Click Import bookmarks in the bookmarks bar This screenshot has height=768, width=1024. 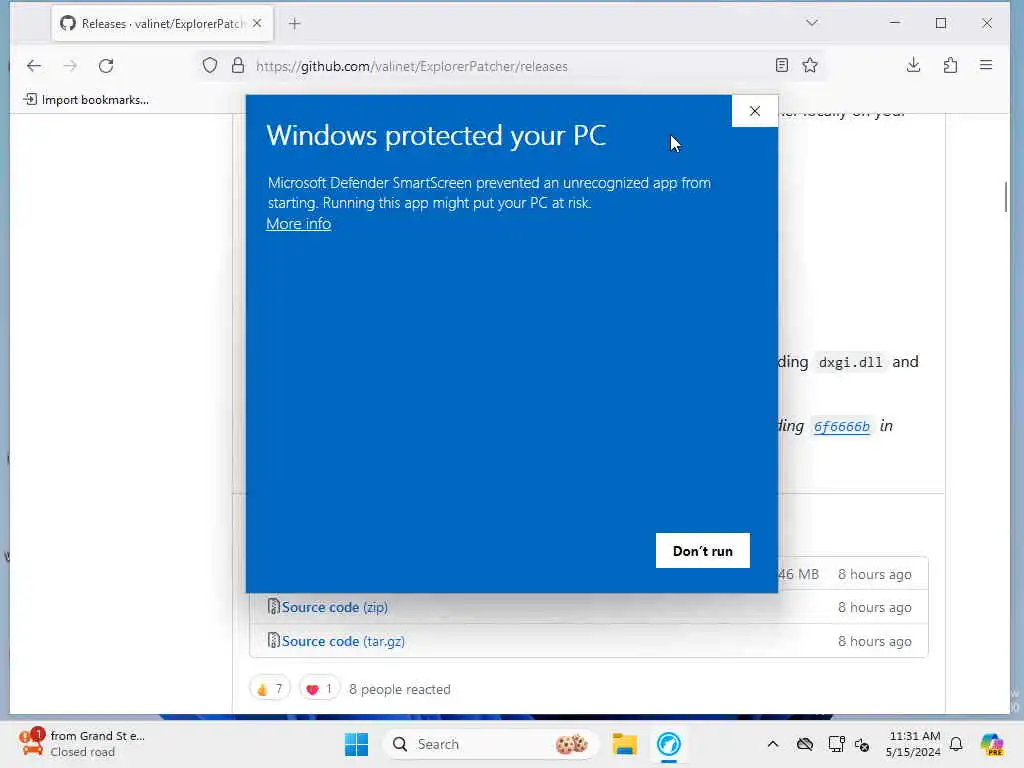click(86, 99)
